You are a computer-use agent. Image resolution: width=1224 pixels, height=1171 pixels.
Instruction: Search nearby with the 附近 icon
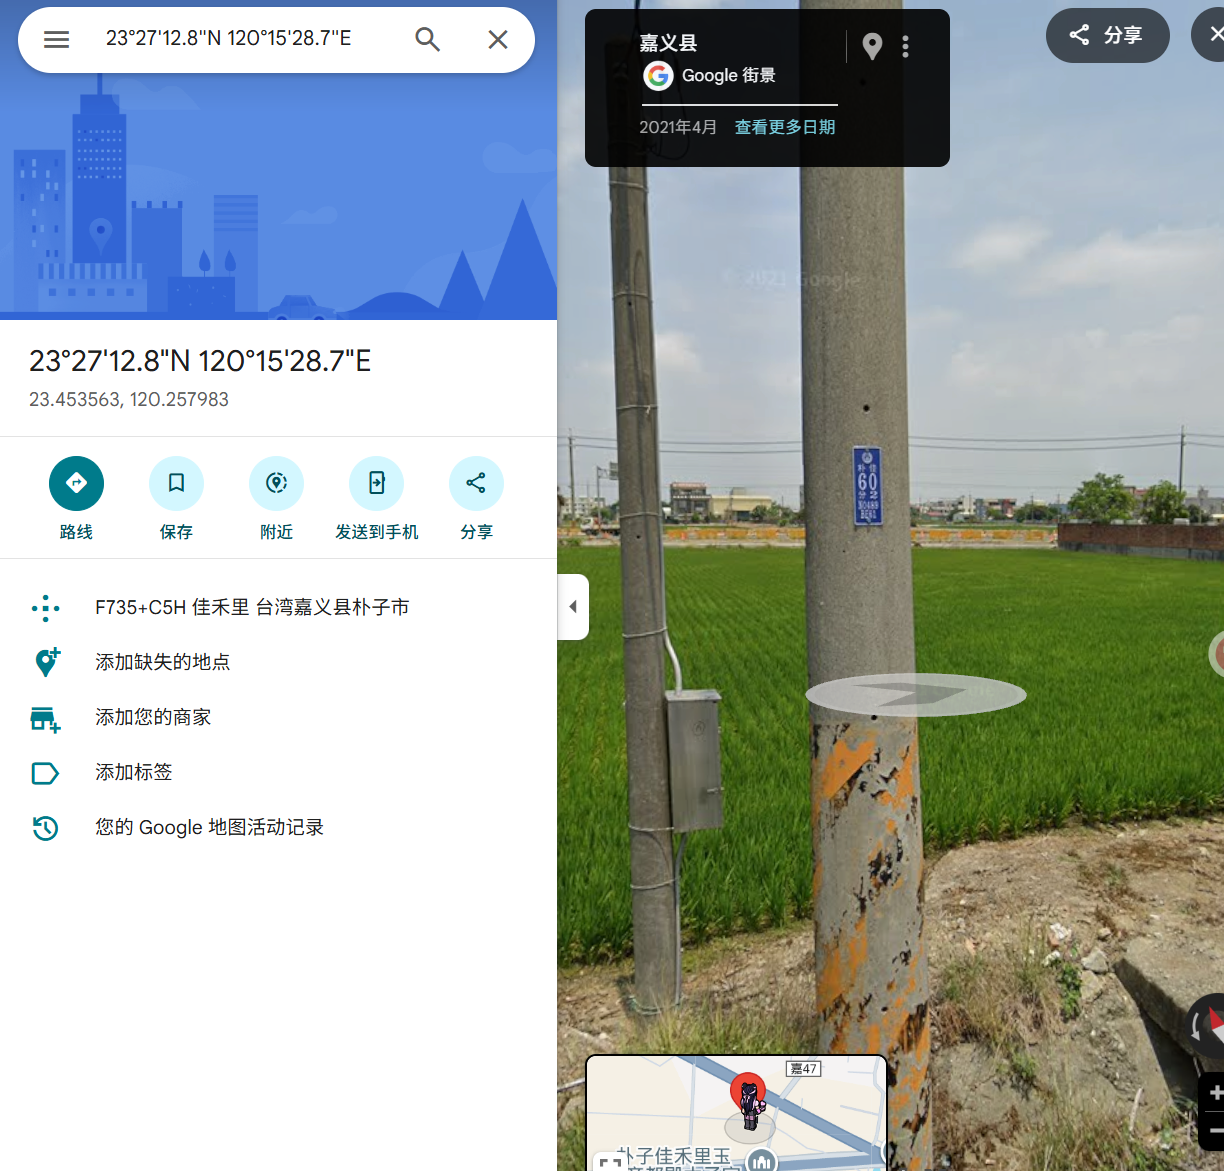coord(276,484)
